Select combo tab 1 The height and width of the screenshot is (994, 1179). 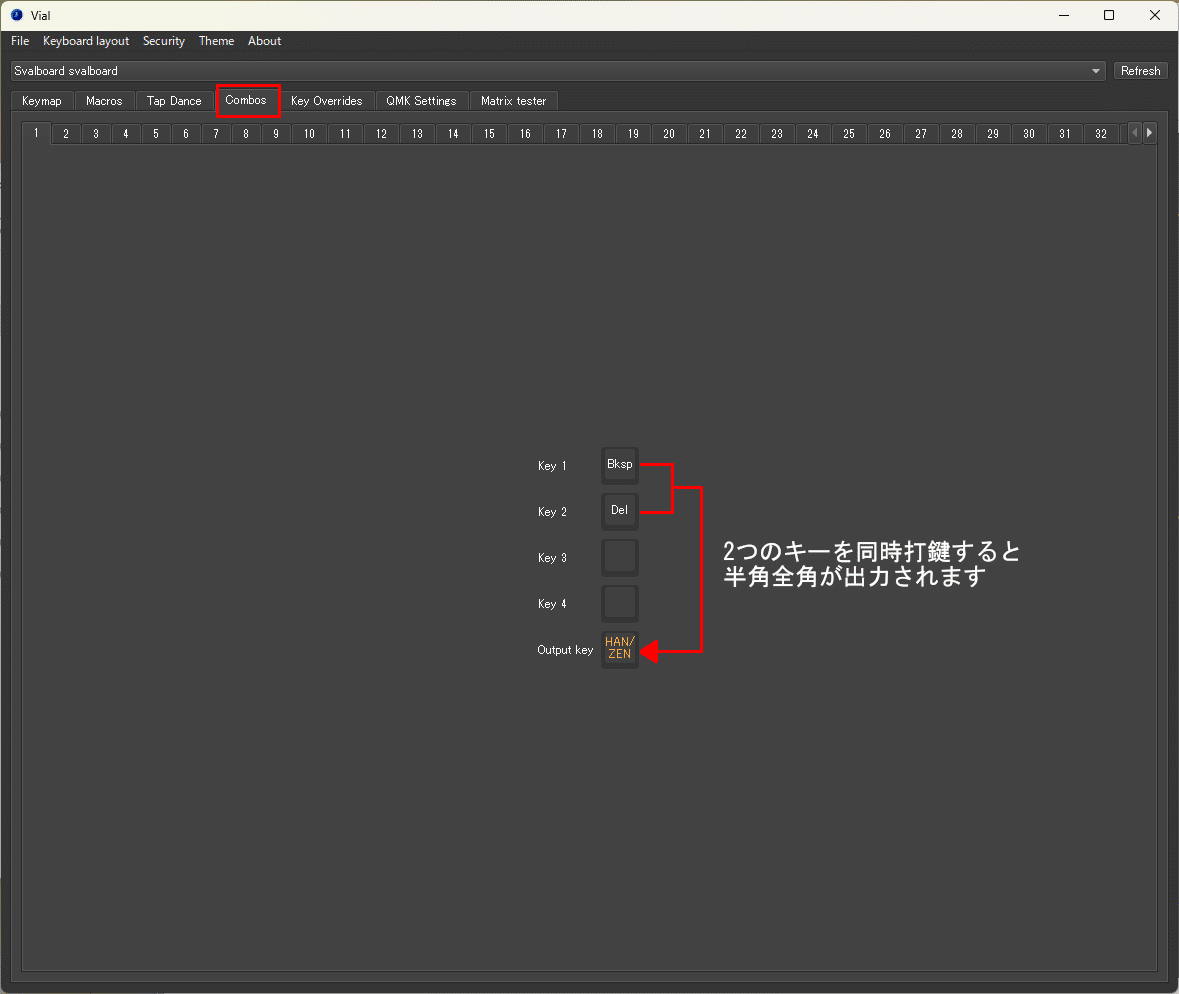(x=36, y=133)
